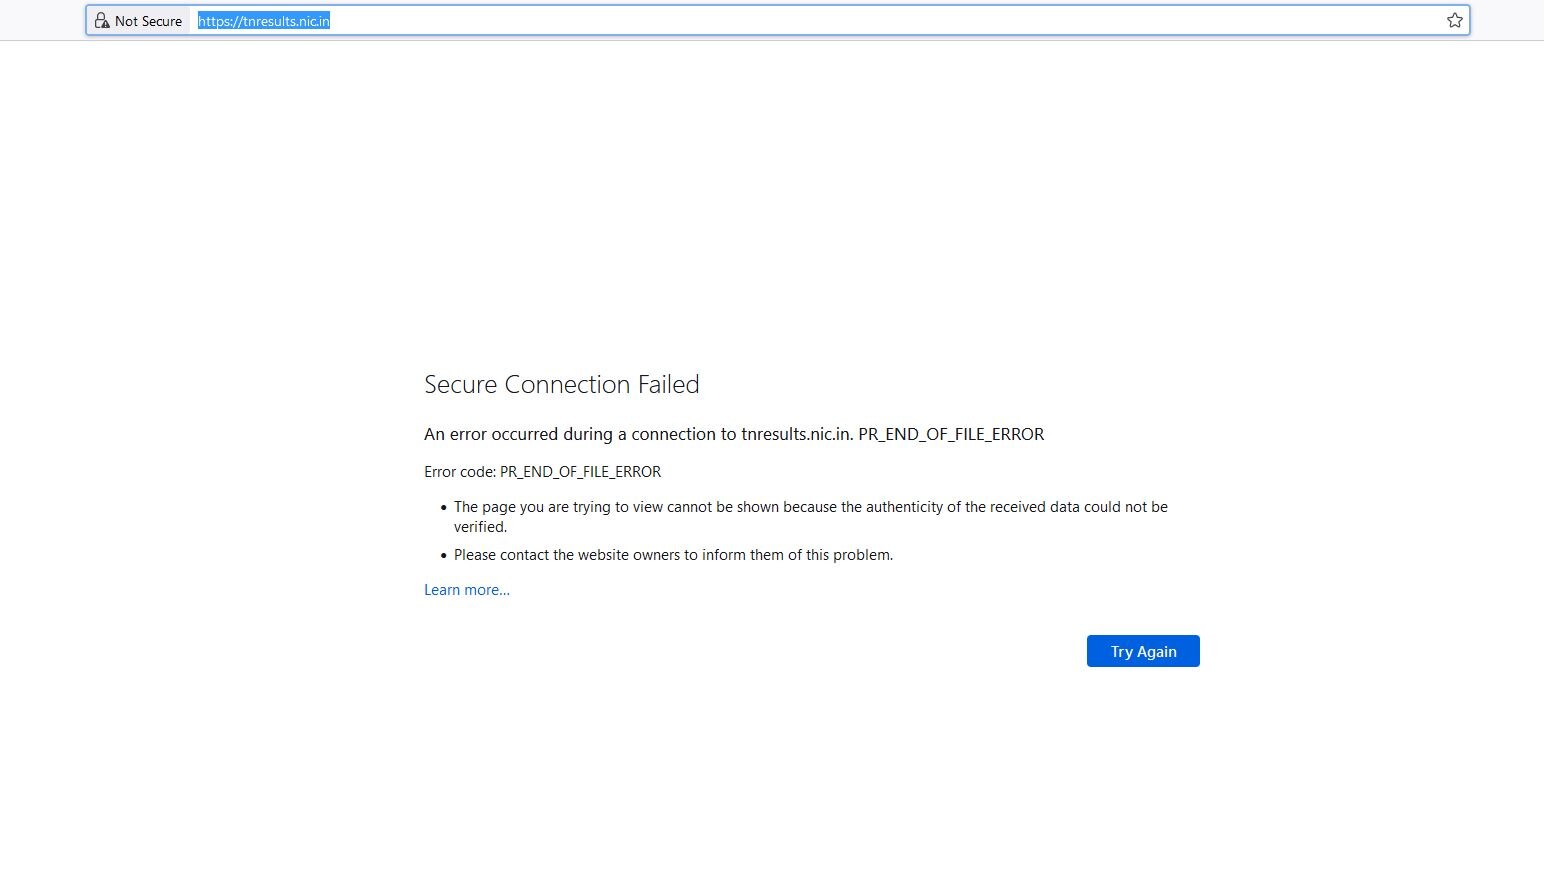
Task: Click the "Not Secure" site identity label
Action: [148, 21]
